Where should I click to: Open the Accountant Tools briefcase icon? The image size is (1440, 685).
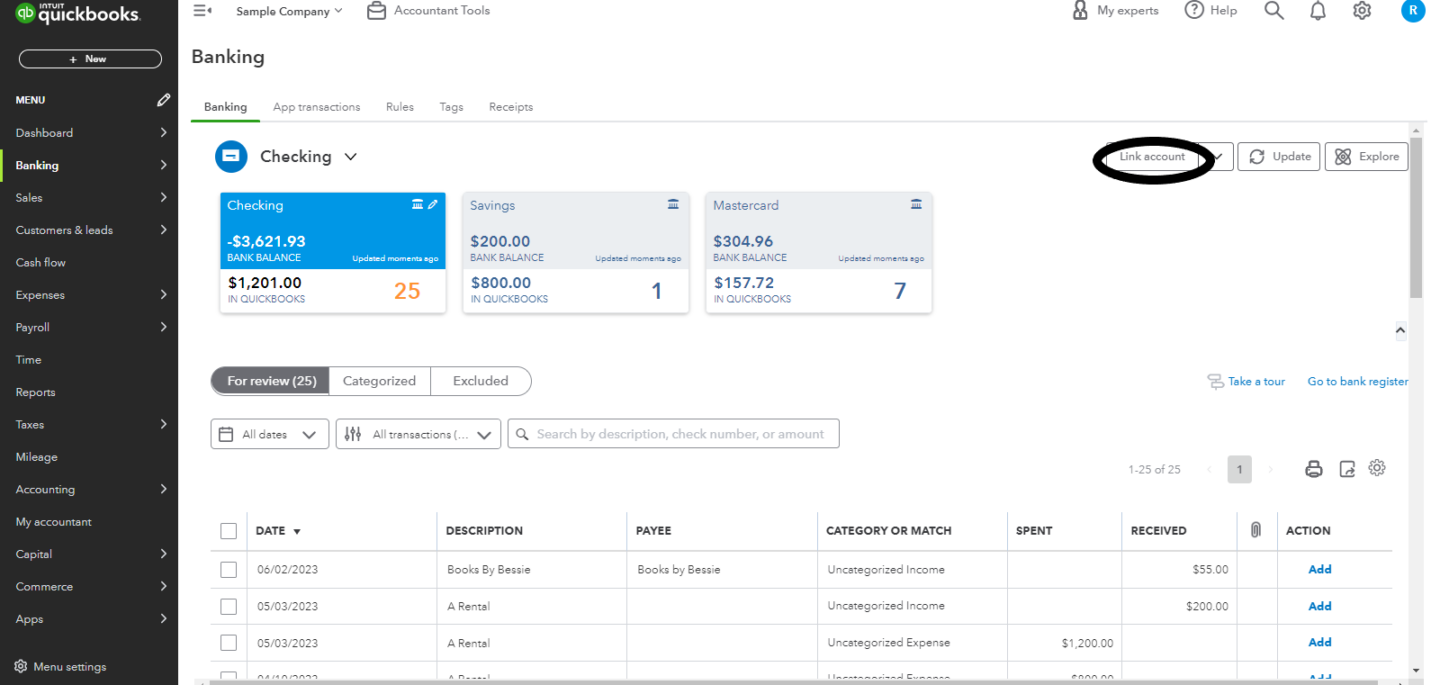click(x=376, y=11)
